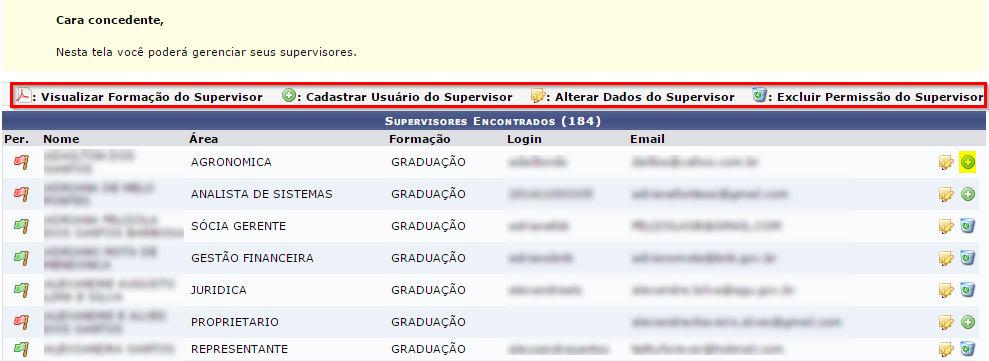989x361 pixels.
Task: Edit supervisor data in the AGRONOMICA row
Action: point(945,163)
